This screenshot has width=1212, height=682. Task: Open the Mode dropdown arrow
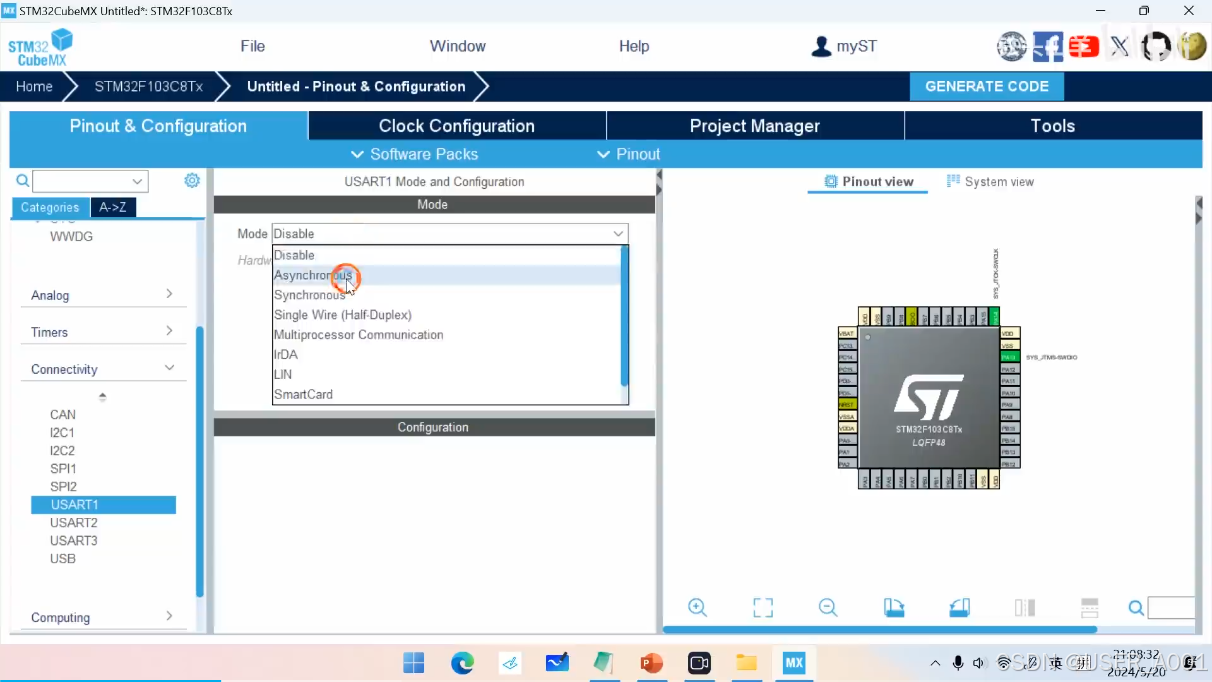click(619, 234)
